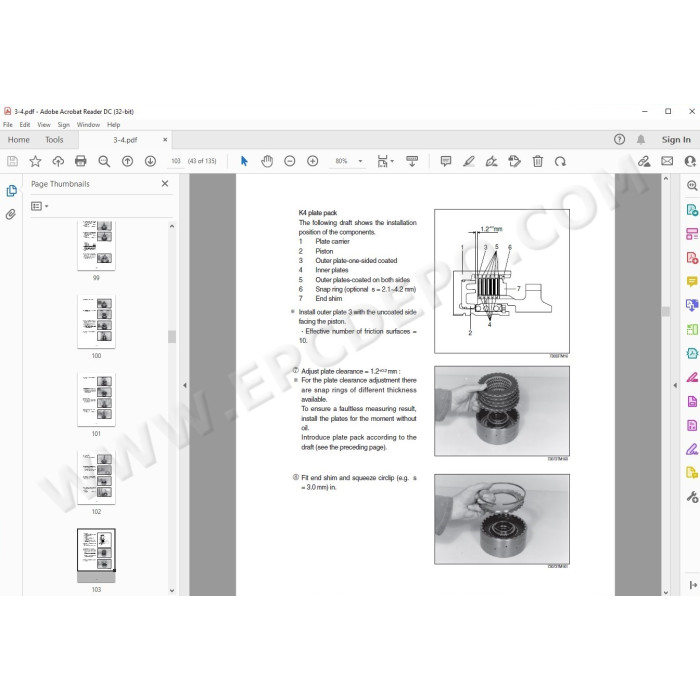Viewport: 700px width, 700px height.
Task: Zoom out with the minus icon
Action: (x=290, y=161)
